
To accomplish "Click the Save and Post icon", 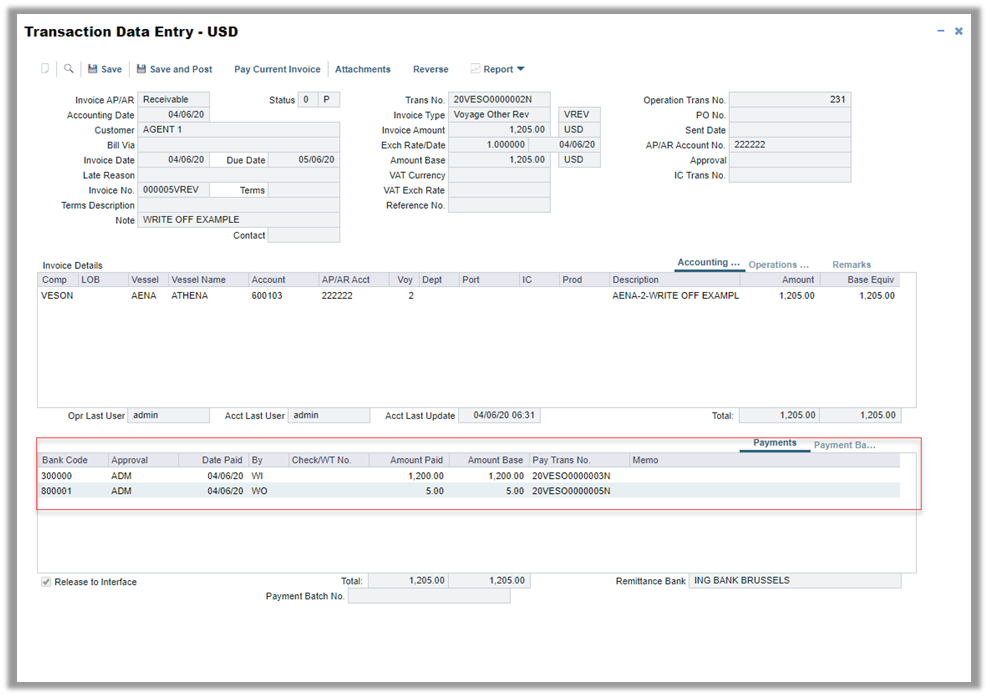I will [142, 69].
